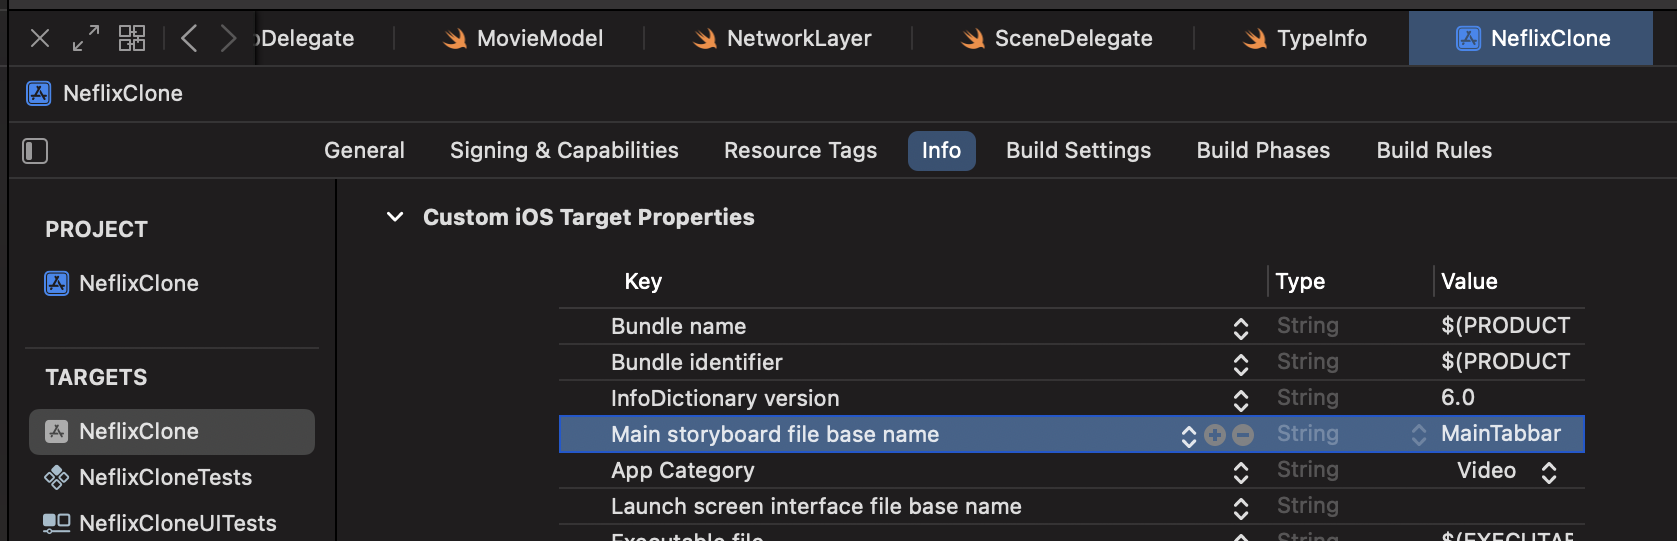The height and width of the screenshot is (541, 1677).
Task: Click the Key column header
Action: pyautogui.click(x=643, y=281)
